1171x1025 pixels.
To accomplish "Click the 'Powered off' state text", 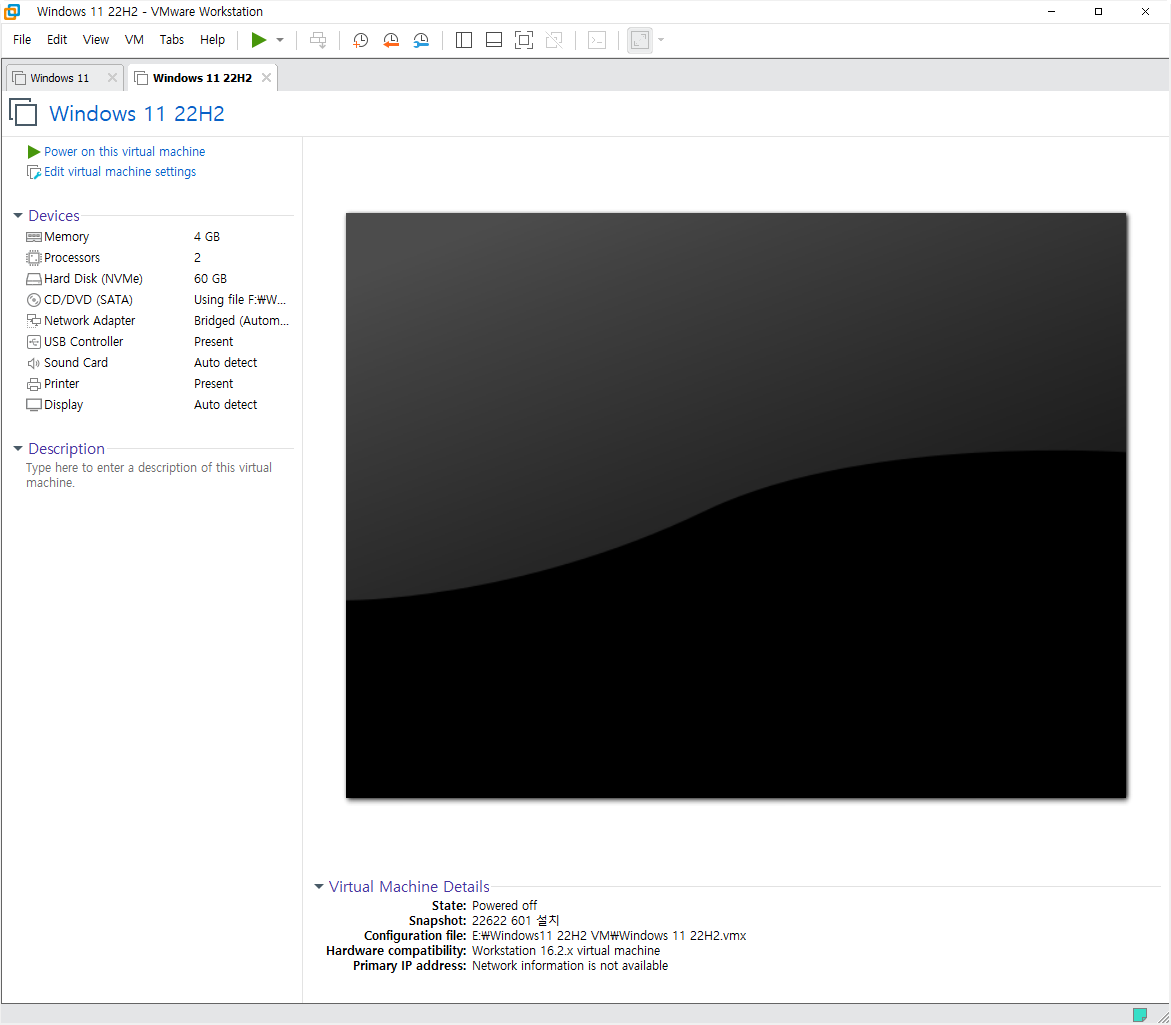I will (504, 906).
